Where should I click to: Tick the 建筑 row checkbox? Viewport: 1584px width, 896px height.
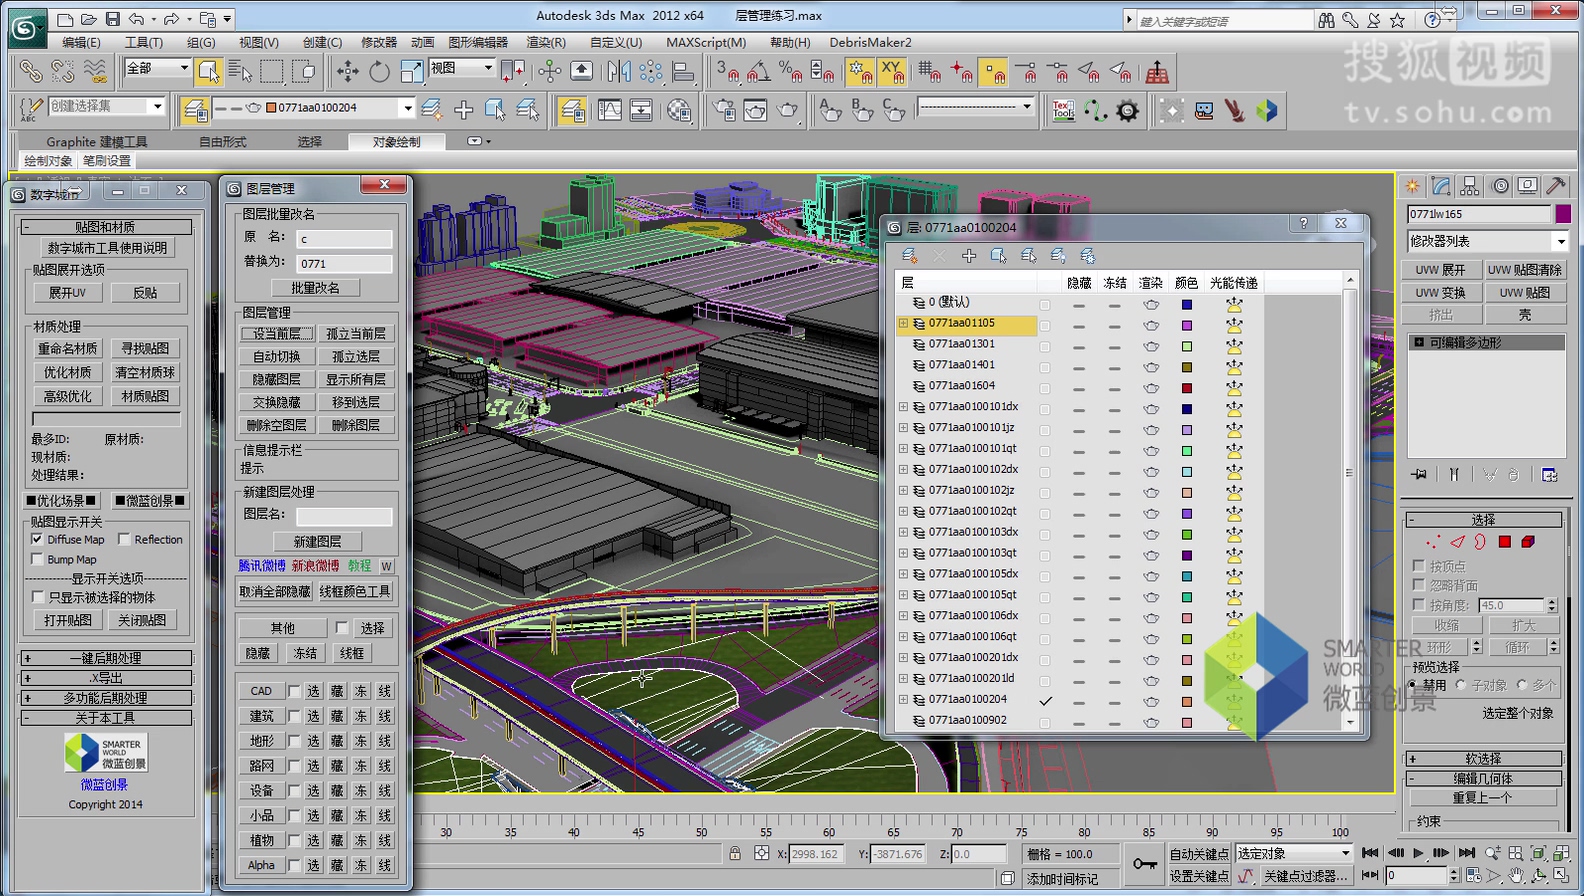coord(294,716)
